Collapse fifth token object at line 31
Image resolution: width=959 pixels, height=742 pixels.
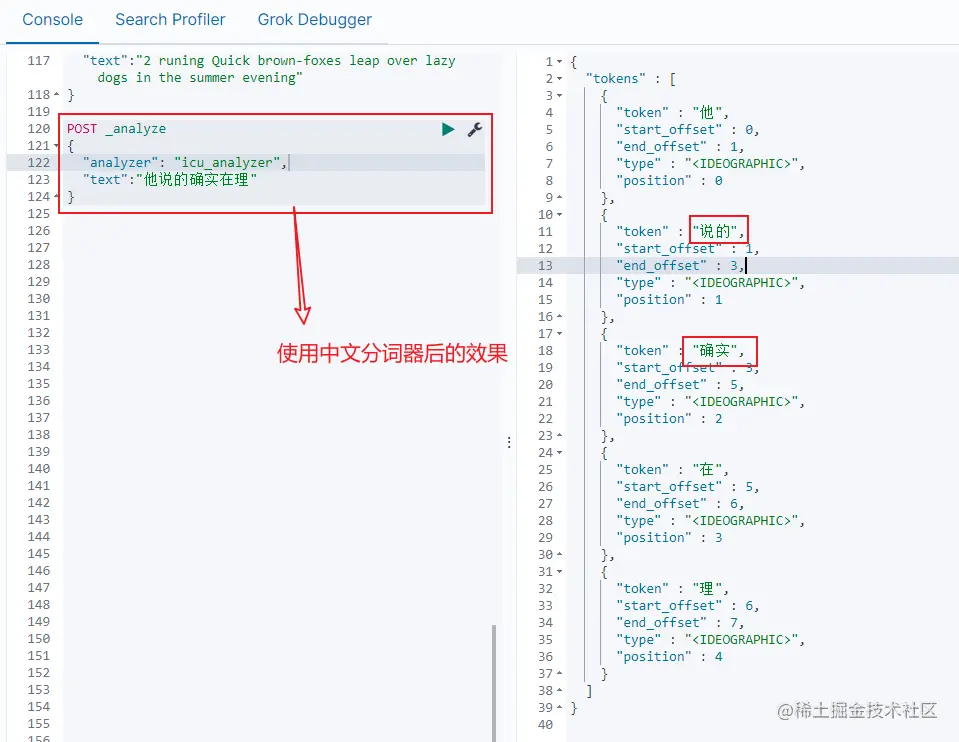click(559, 572)
